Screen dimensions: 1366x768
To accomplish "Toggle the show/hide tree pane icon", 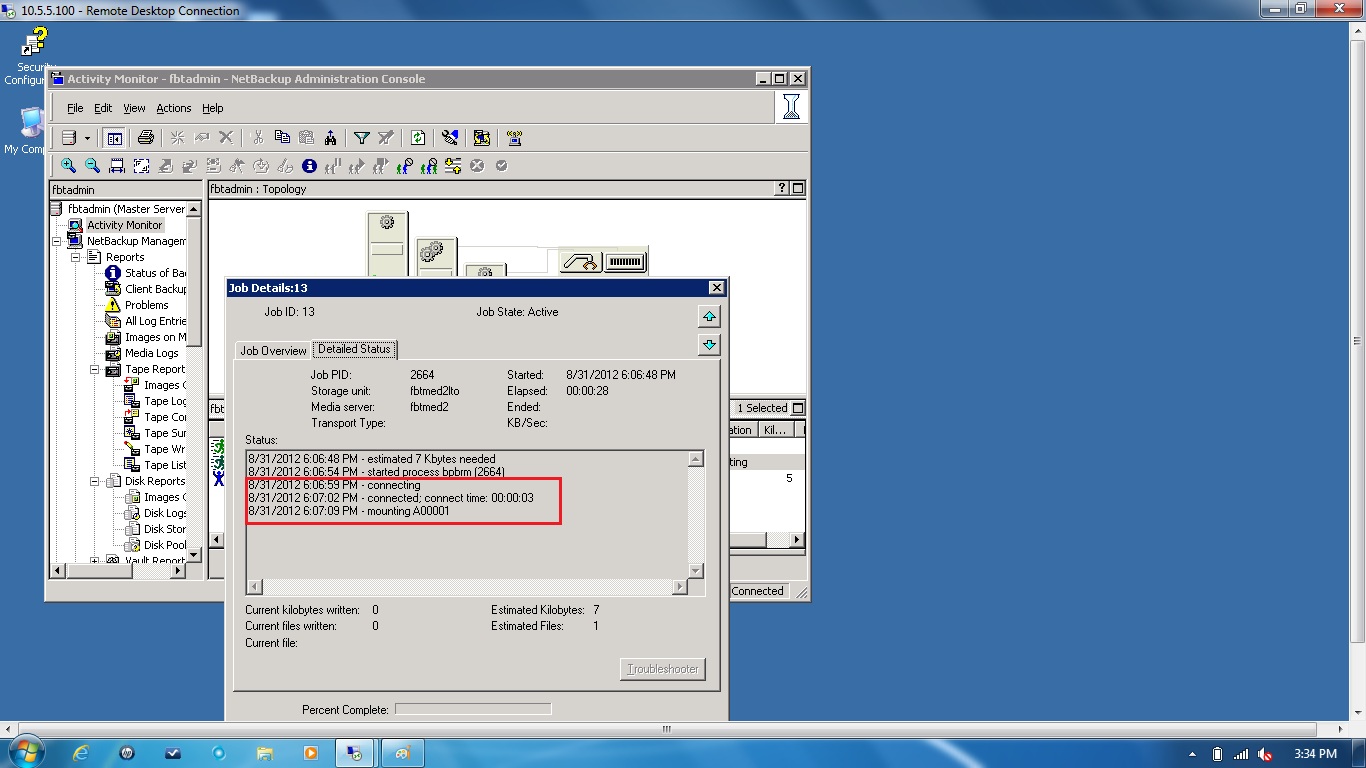I will 114,137.
